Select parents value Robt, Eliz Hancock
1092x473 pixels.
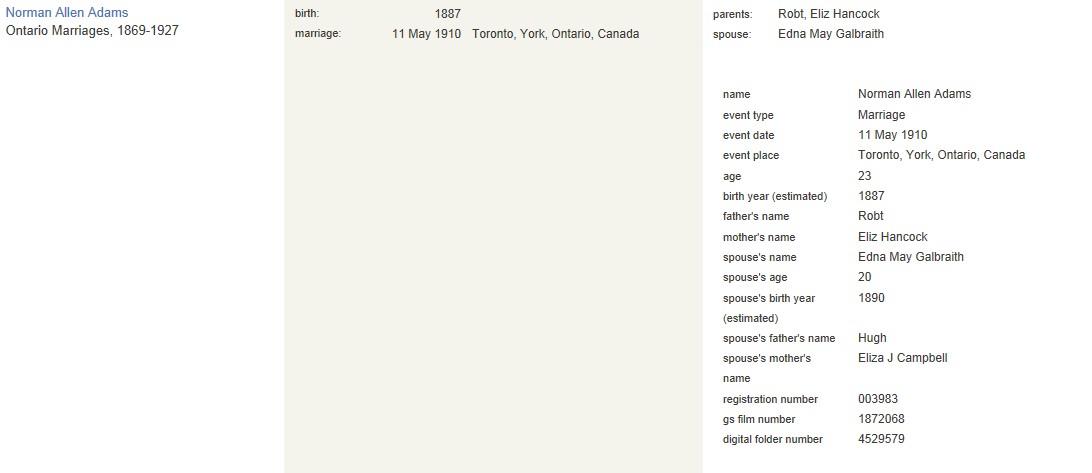(829, 13)
